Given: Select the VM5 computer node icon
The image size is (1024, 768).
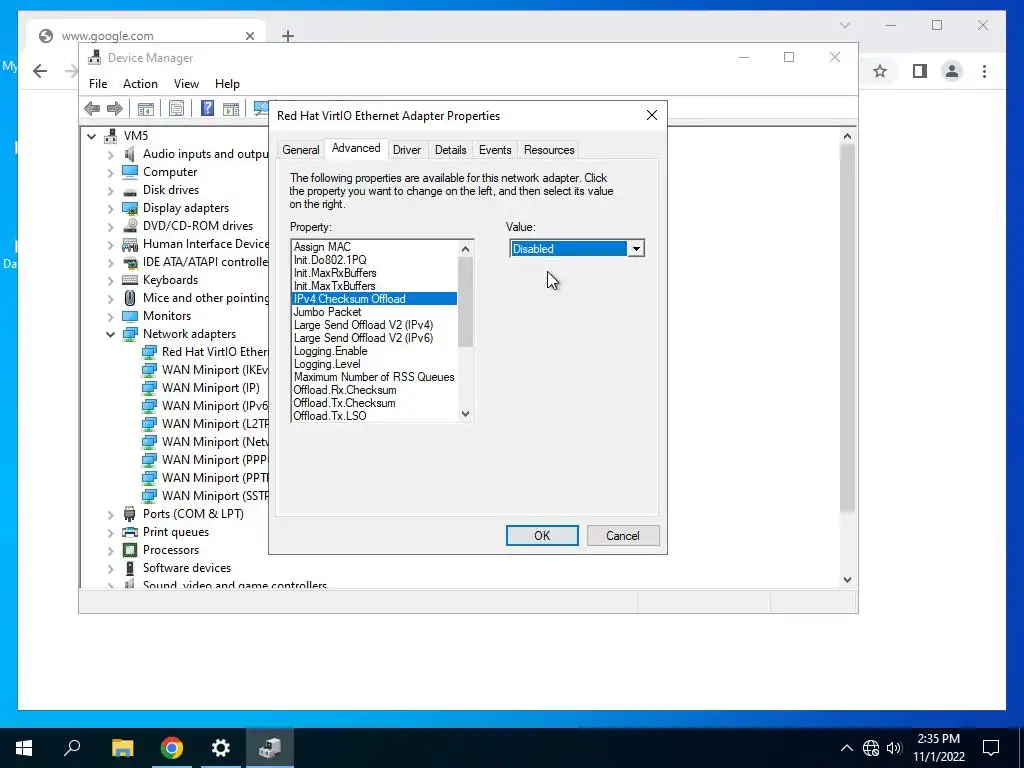Looking at the screenshot, I should coord(111,136).
